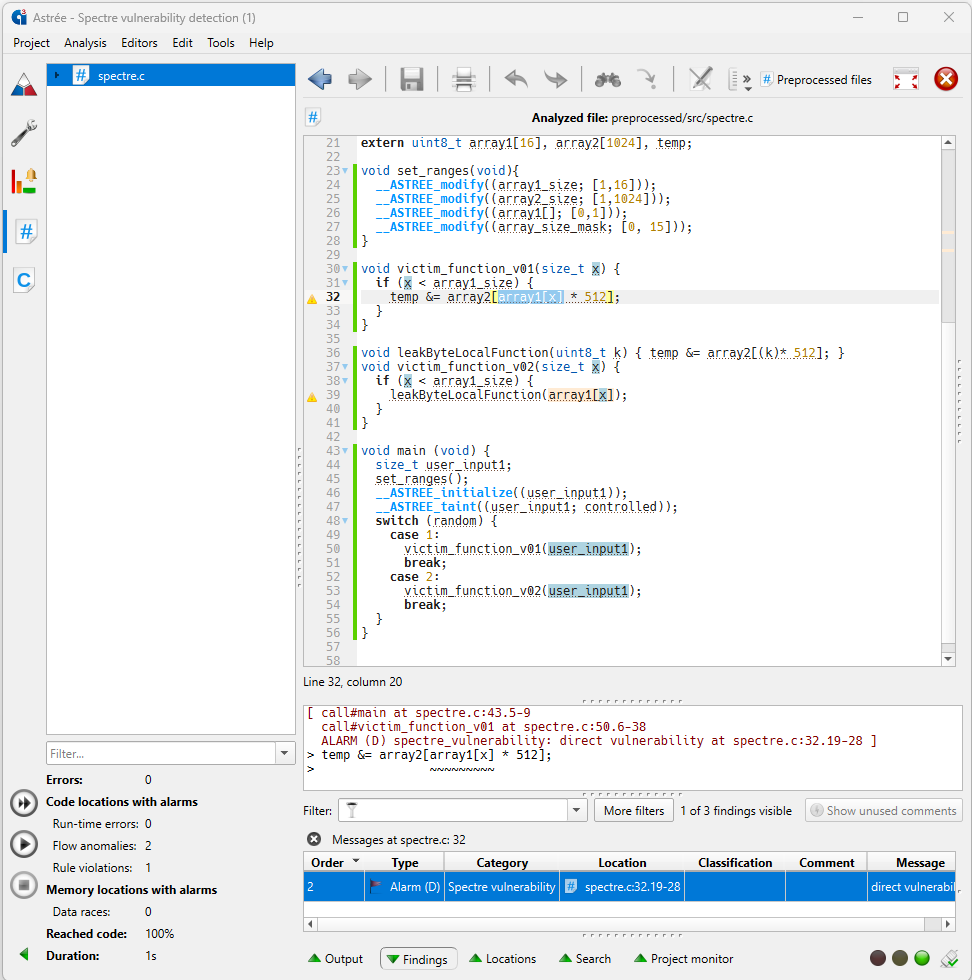
Task: Click Show unused comments button
Action: coord(883,810)
